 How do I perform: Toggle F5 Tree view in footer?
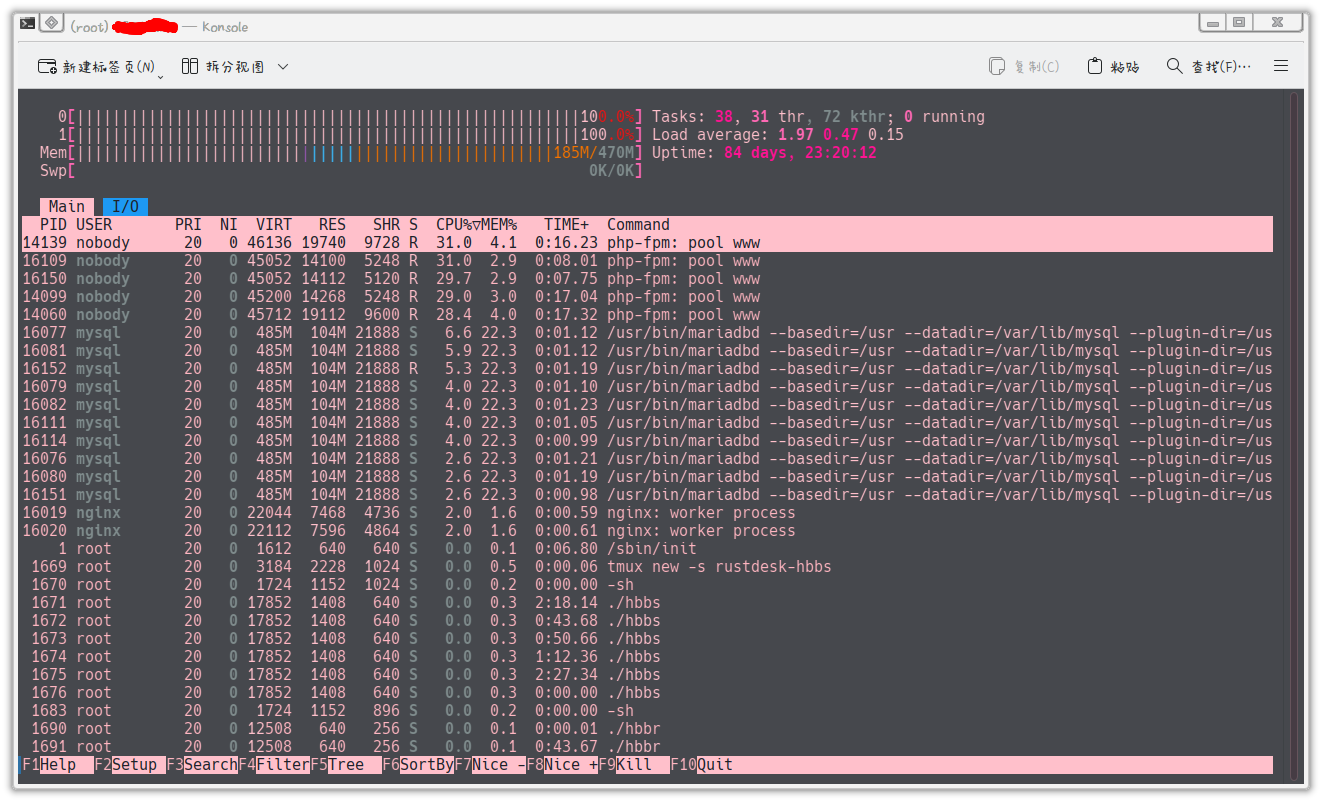[x=346, y=764]
